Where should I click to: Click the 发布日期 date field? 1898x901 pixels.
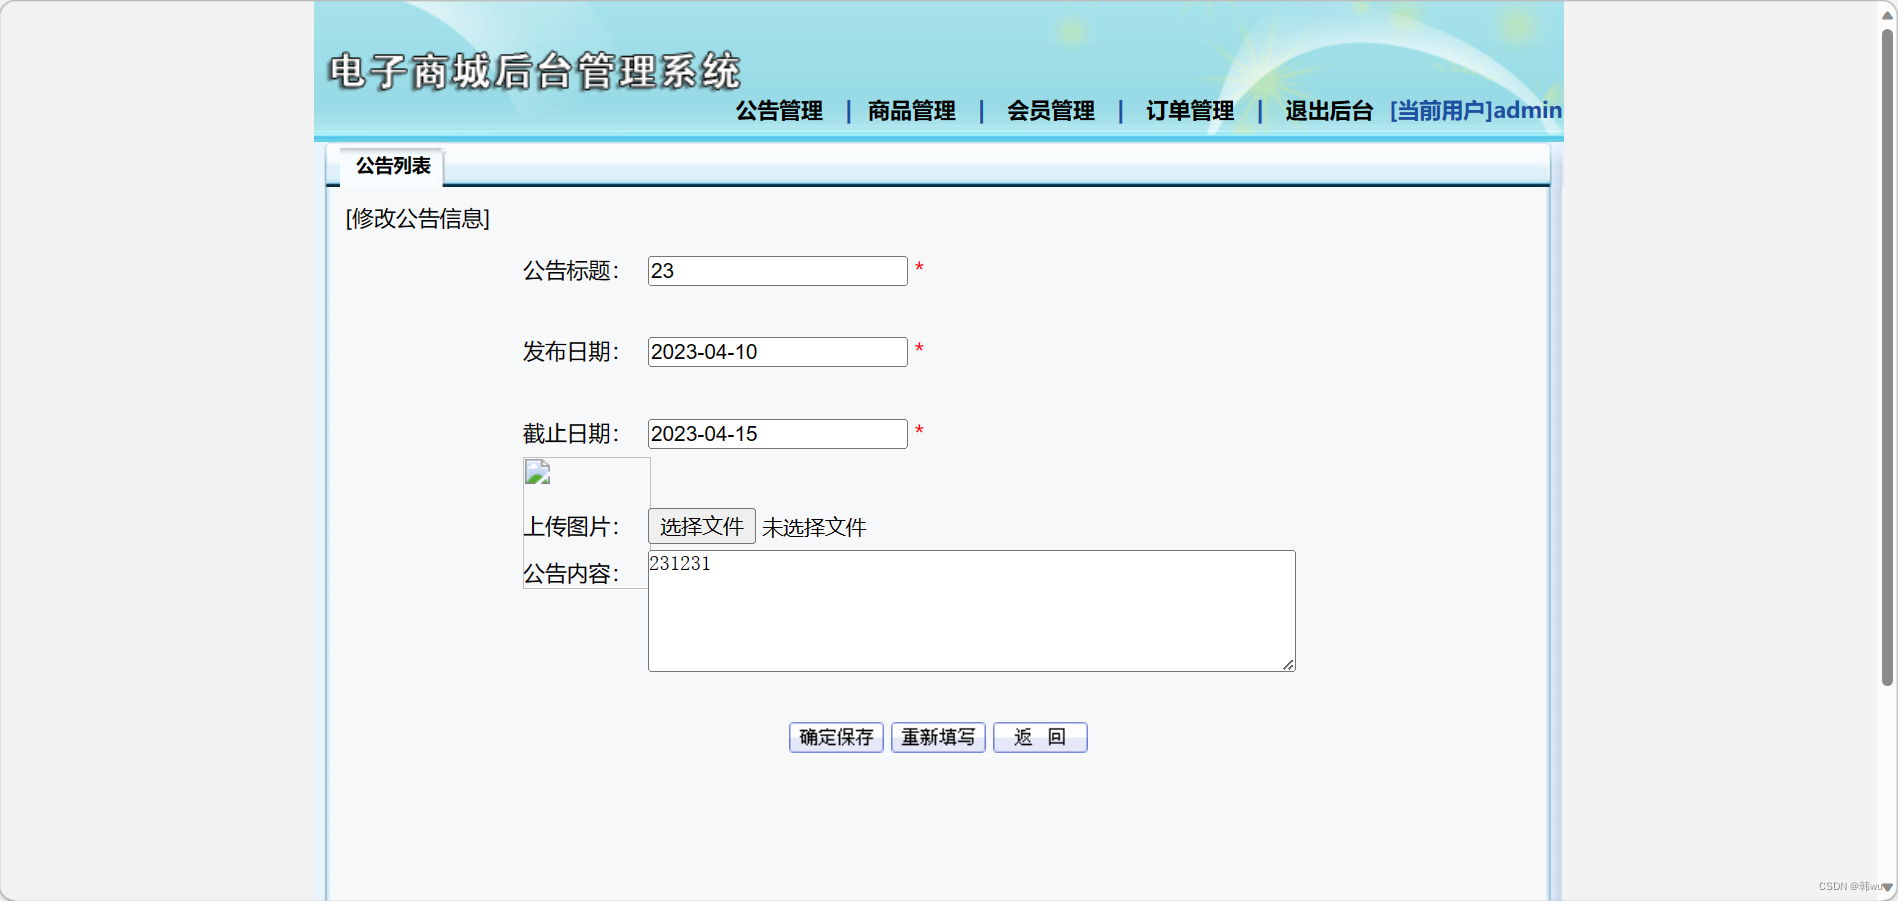[777, 352]
